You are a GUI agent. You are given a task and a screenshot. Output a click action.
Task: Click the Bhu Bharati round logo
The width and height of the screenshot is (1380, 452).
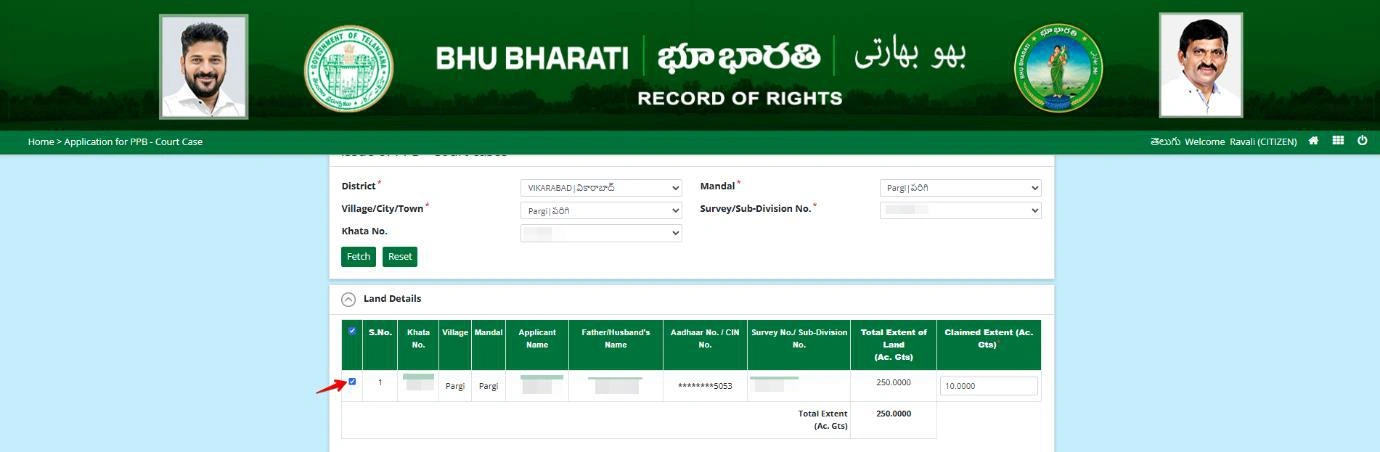click(x=1058, y=68)
